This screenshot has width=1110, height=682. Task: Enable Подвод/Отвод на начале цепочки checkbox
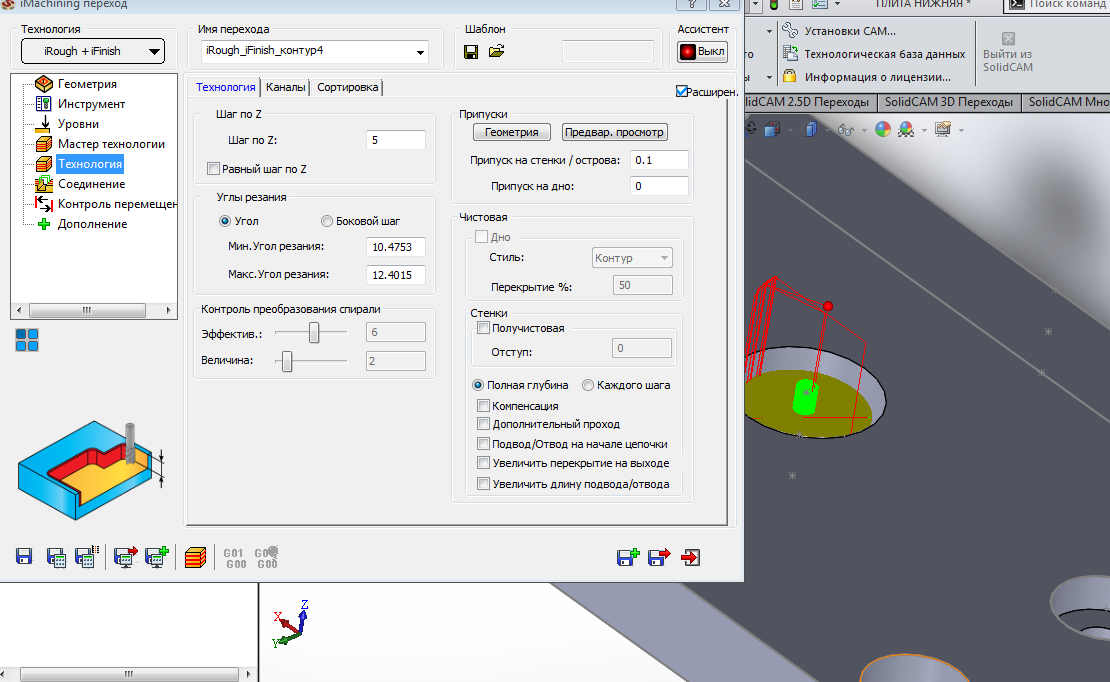(x=484, y=444)
